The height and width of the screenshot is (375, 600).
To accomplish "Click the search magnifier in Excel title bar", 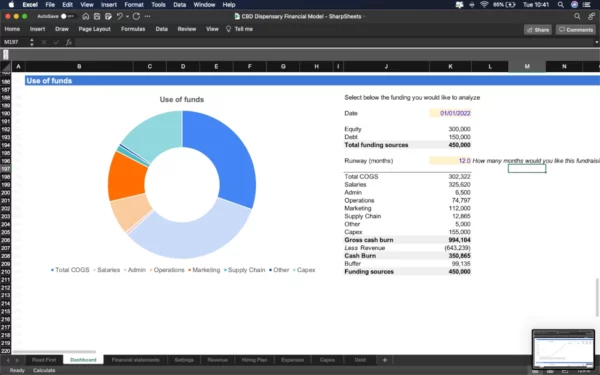I will 577,16.
